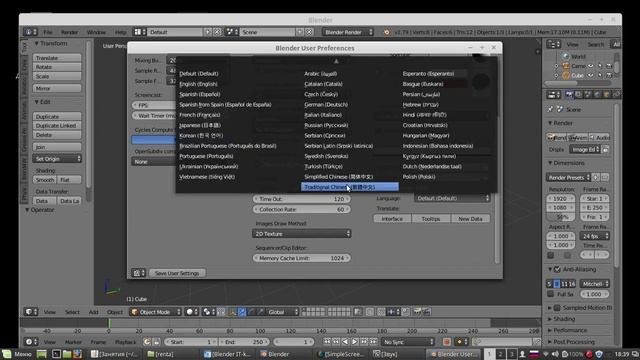Toggle the Tooltips translate option
640x360 pixels.
pyautogui.click(x=431, y=219)
